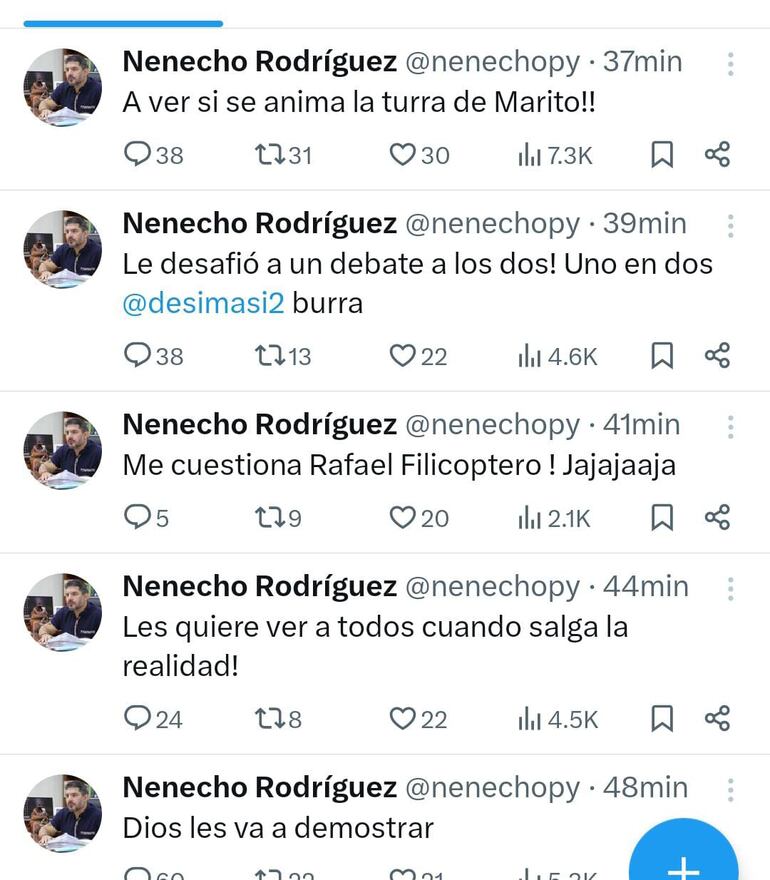
Task: Open the "Dios les va a demostrar" tweet
Action: point(278,828)
